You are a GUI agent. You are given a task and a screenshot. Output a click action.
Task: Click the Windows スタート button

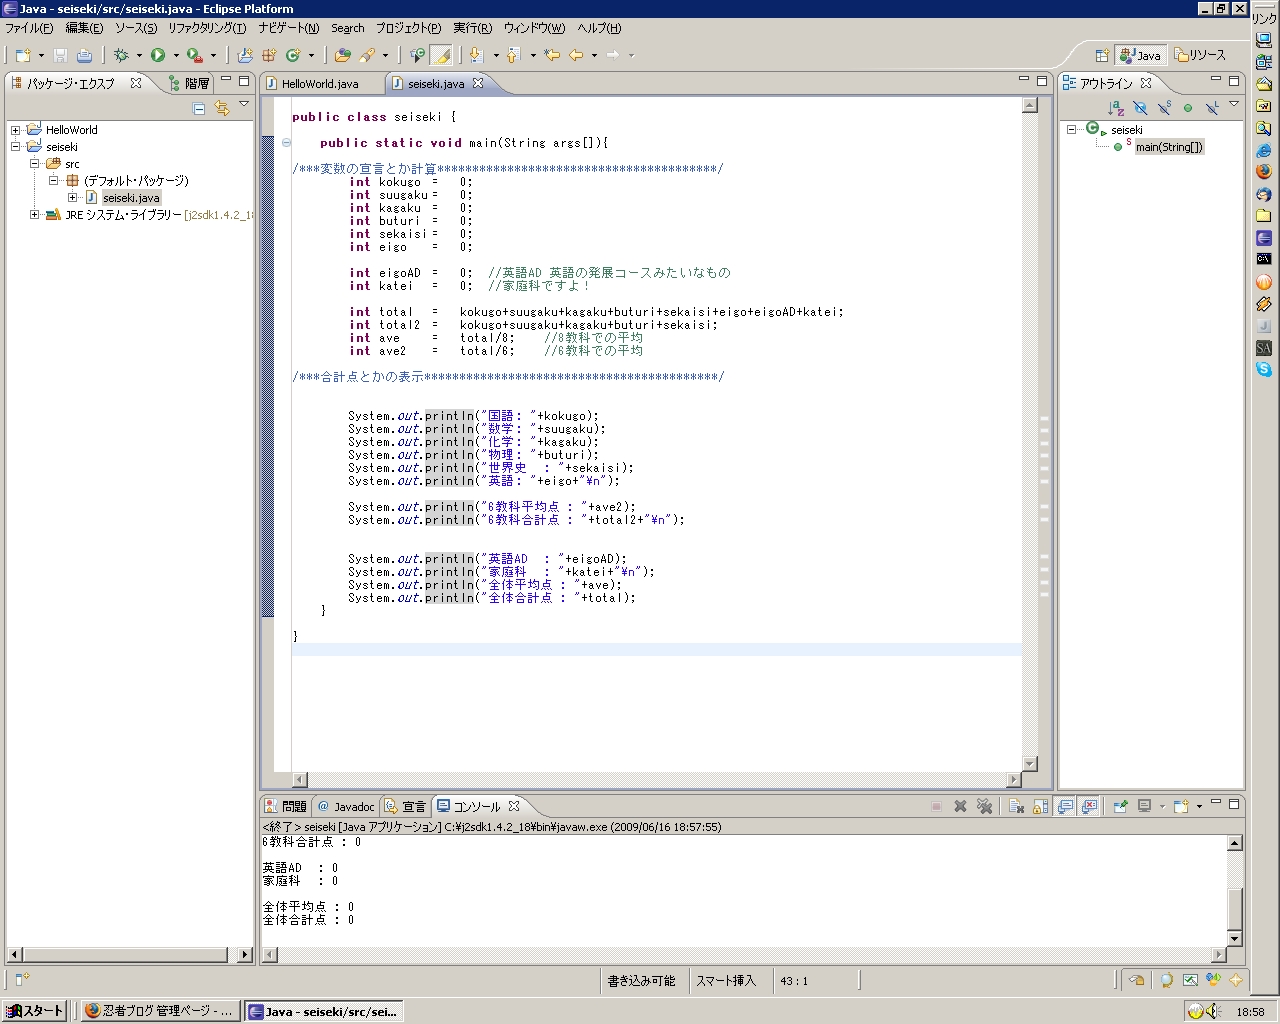click(34, 1011)
